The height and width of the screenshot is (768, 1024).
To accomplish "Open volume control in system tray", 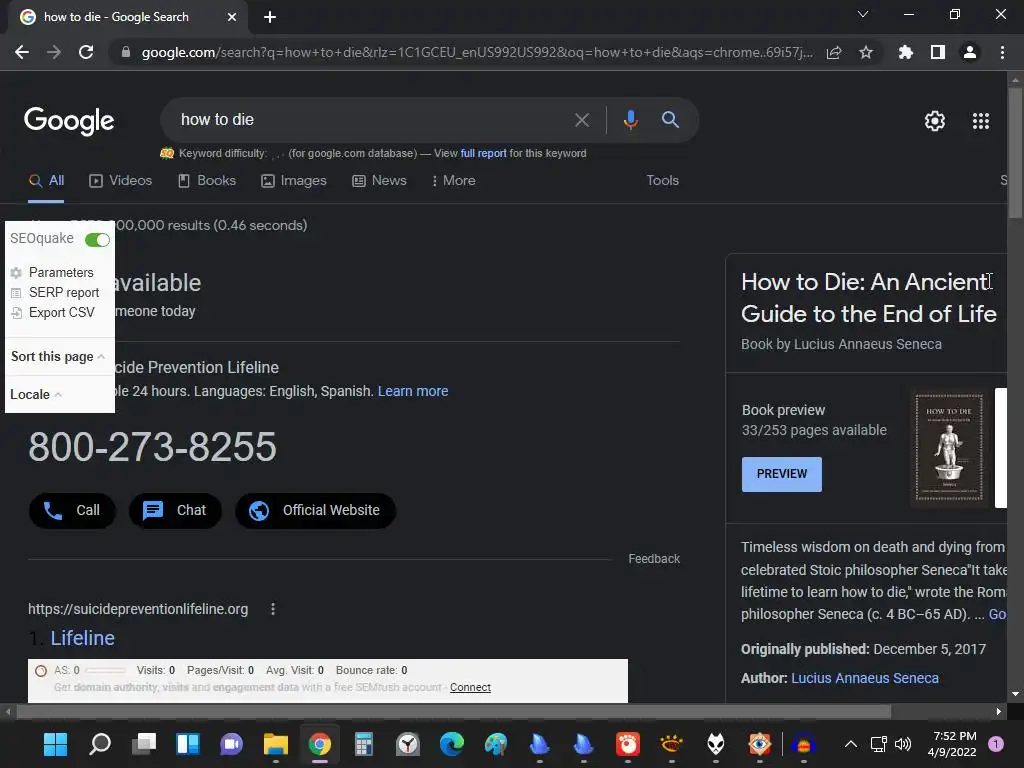I will [x=903, y=744].
